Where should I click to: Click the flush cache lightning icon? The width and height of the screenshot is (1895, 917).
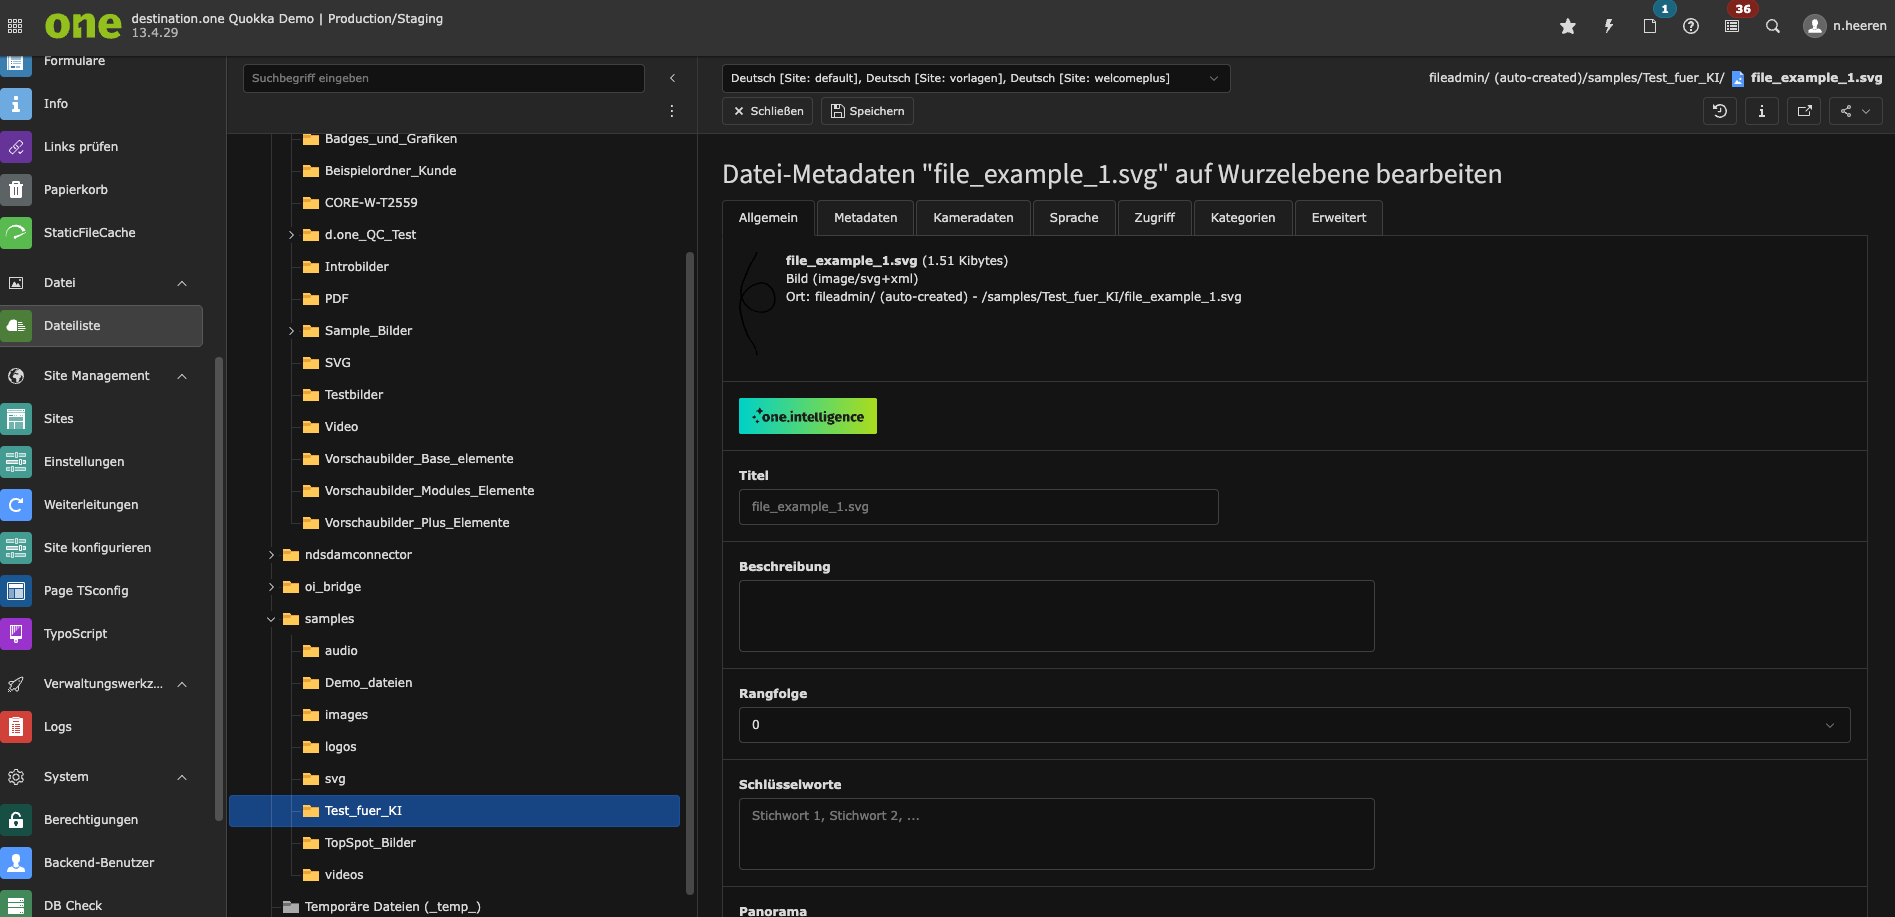[x=1609, y=26]
